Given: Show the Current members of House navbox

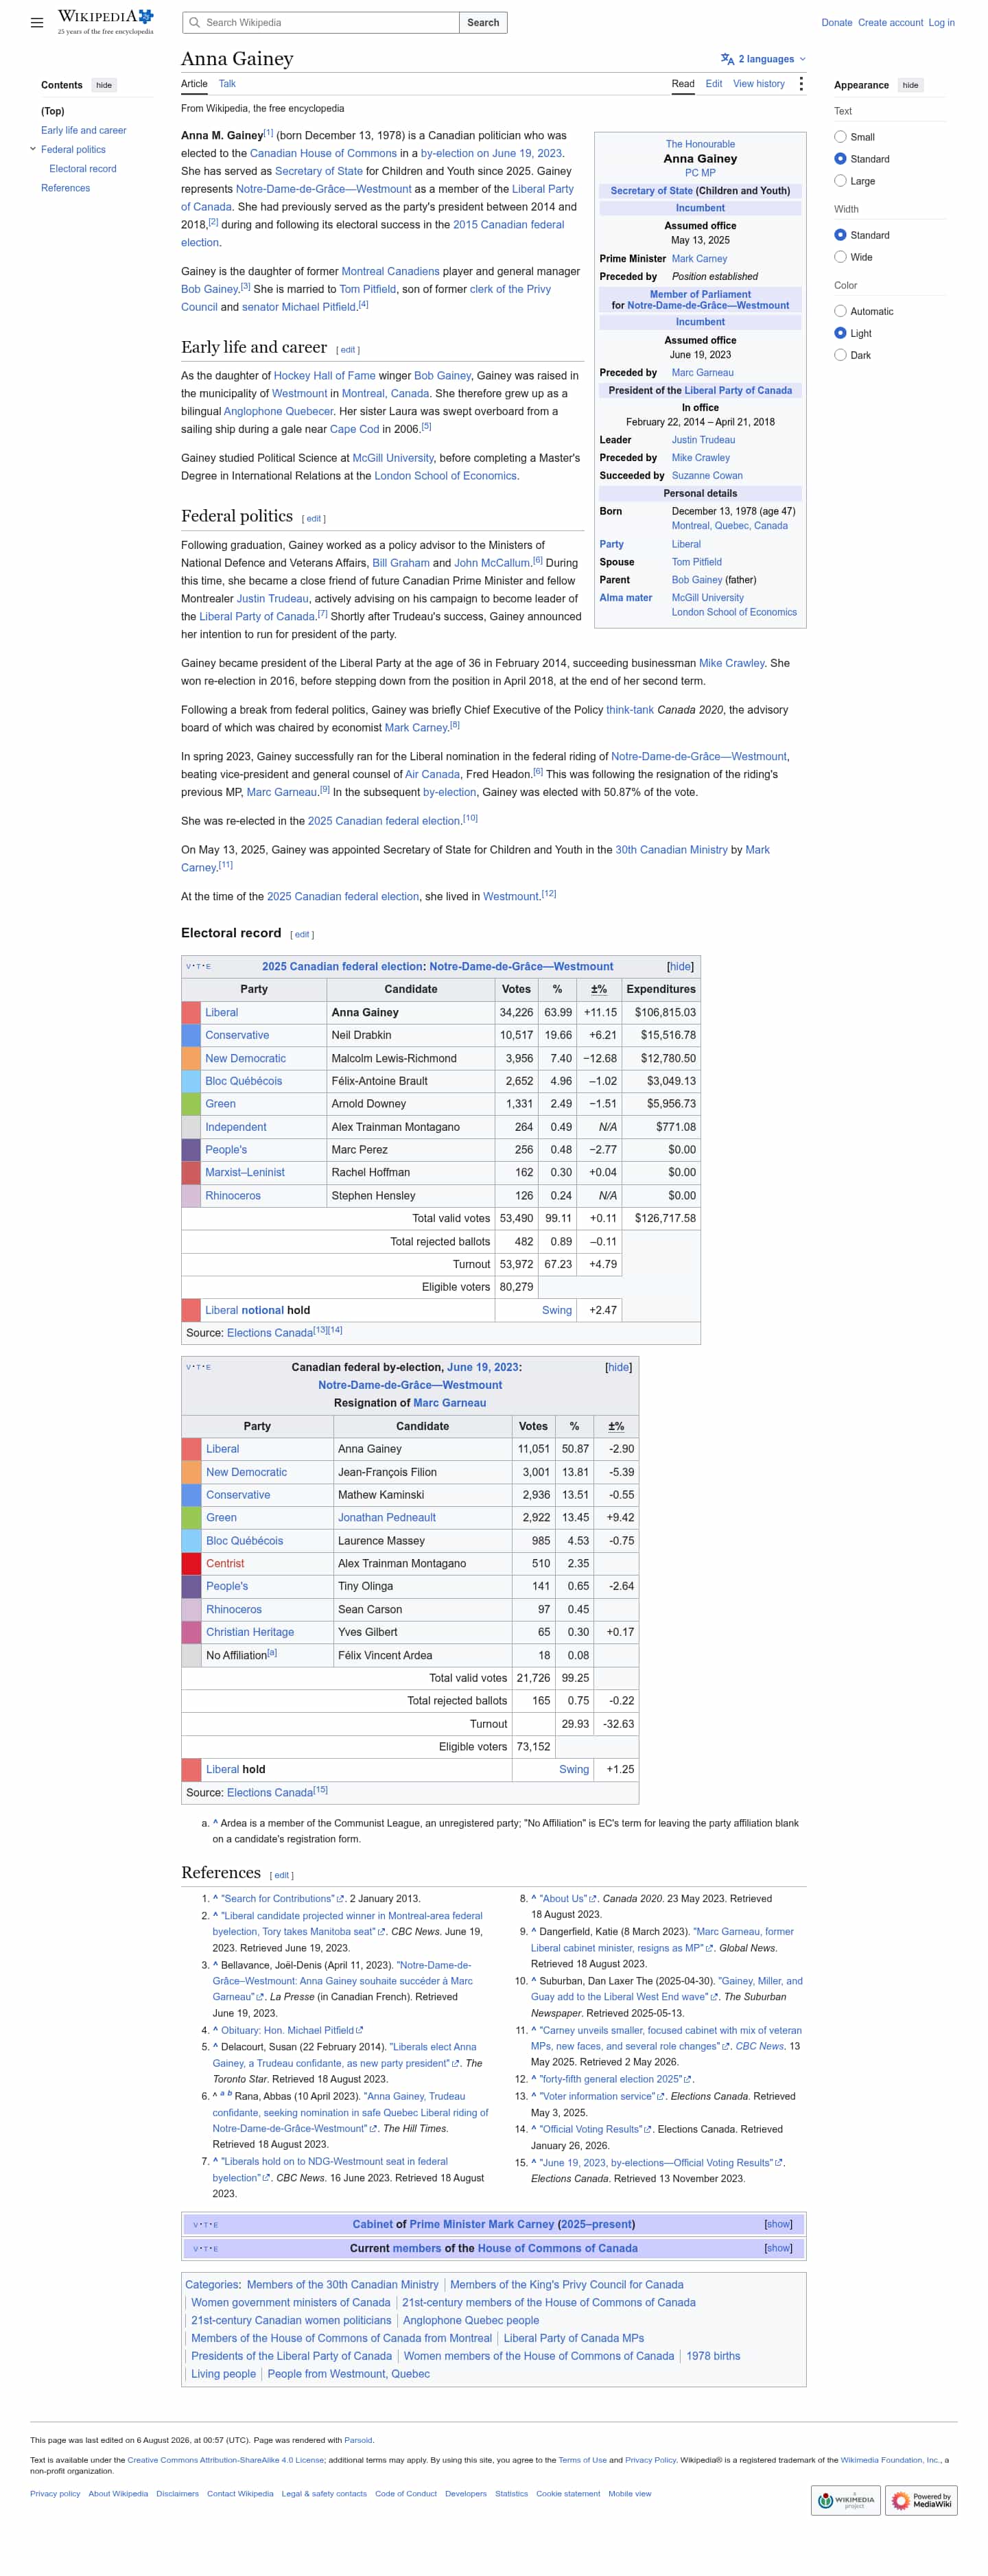Looking at the screenshot, I should pos(778,2248).
